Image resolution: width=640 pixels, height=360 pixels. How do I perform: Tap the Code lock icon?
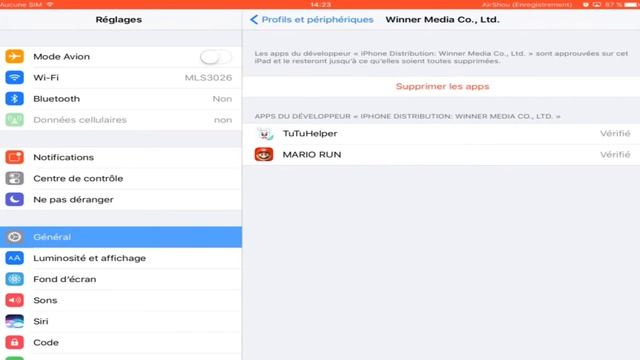coord(14,342)
